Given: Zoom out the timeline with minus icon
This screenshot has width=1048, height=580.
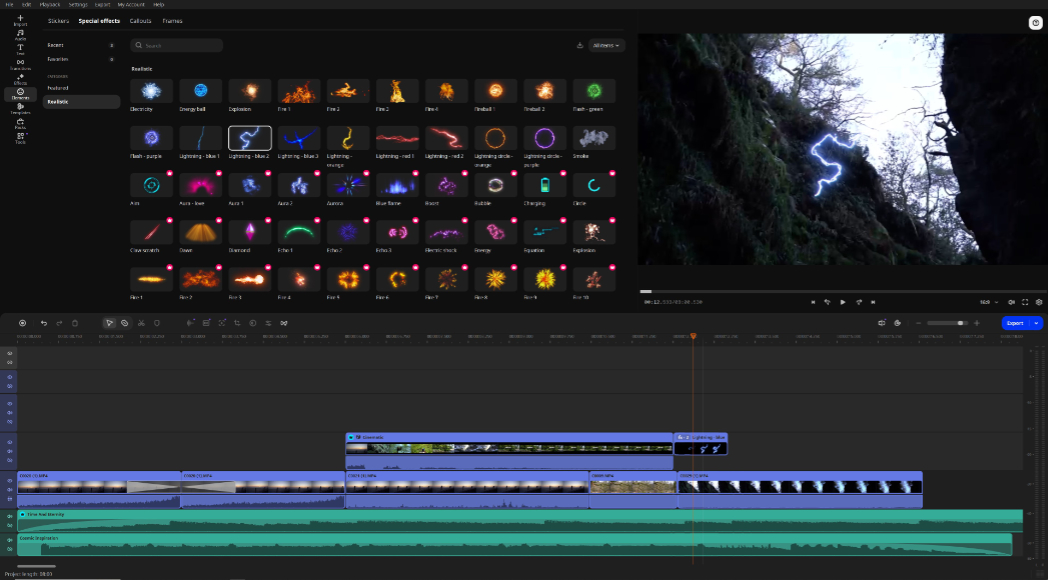Looking at the screenshot, I should coord(918,323).
